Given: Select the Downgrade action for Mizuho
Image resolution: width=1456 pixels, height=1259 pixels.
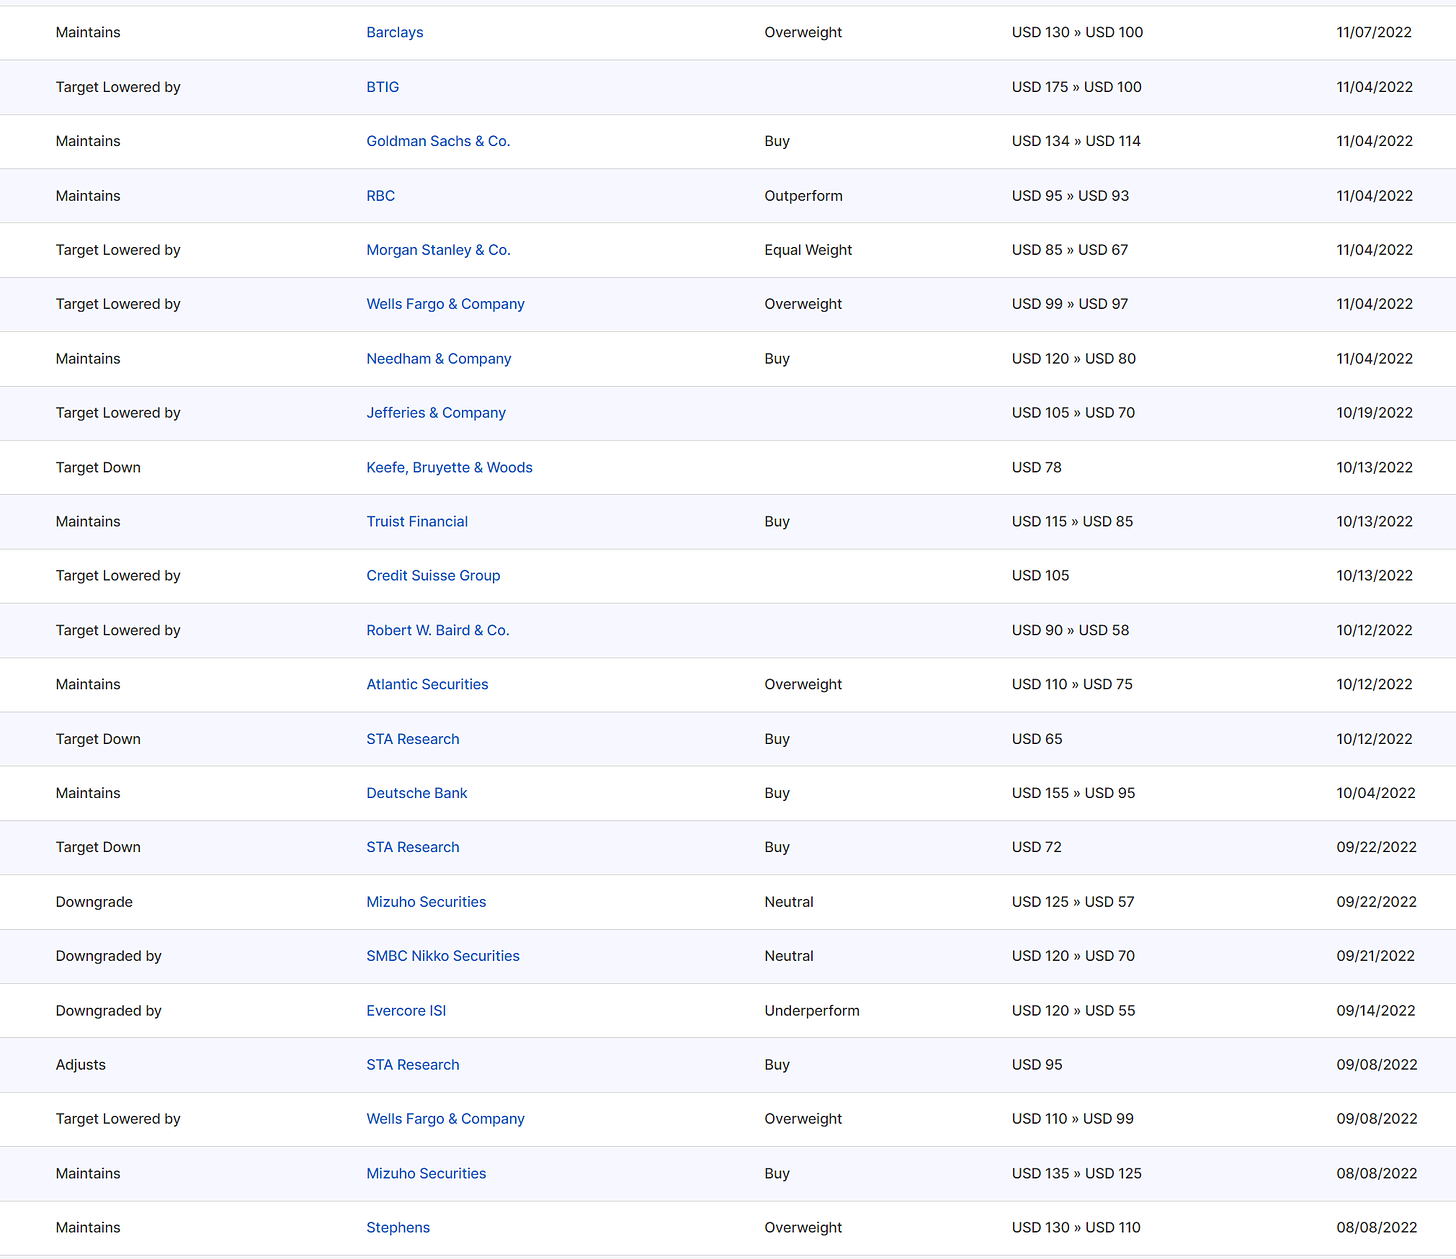Looking at the screenshot, I should [x=94, y=902].
